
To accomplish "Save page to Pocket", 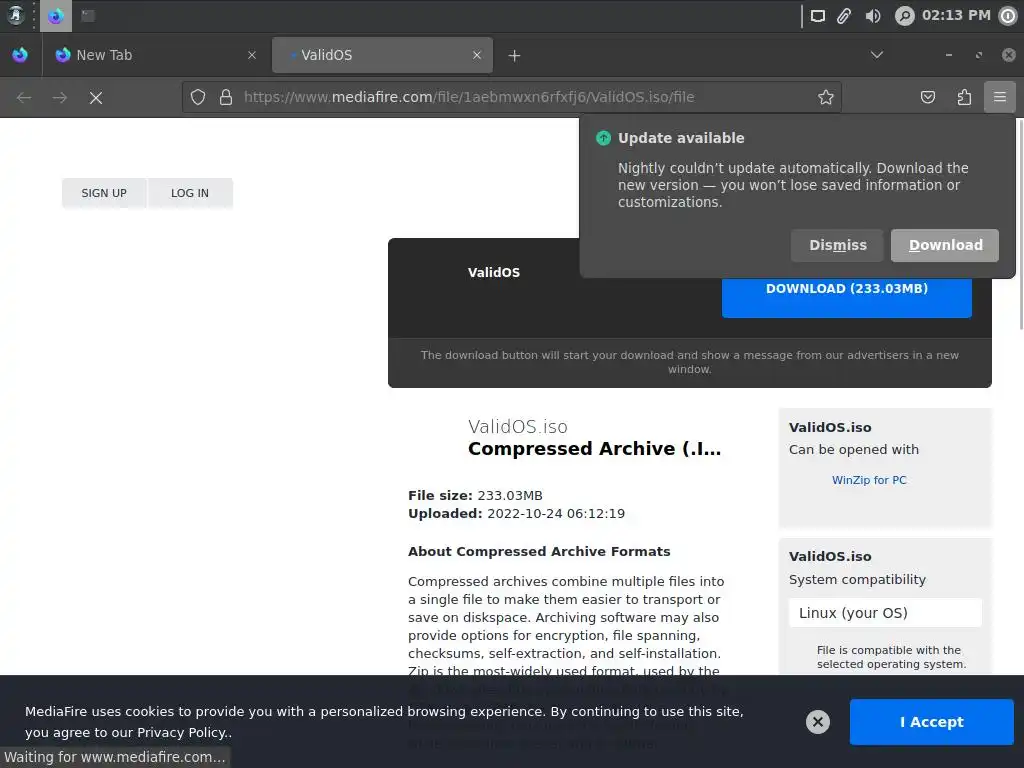I will [x=927, y=97].
